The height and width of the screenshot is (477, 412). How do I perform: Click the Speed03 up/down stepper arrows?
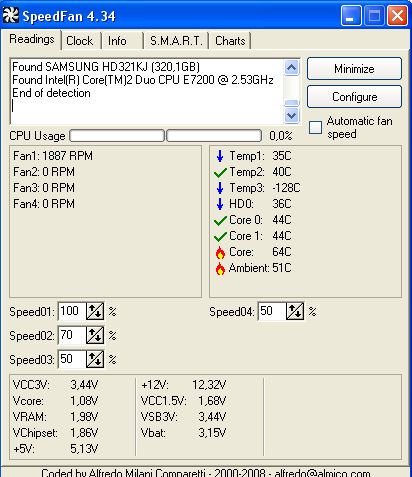(x=95, y=359)
